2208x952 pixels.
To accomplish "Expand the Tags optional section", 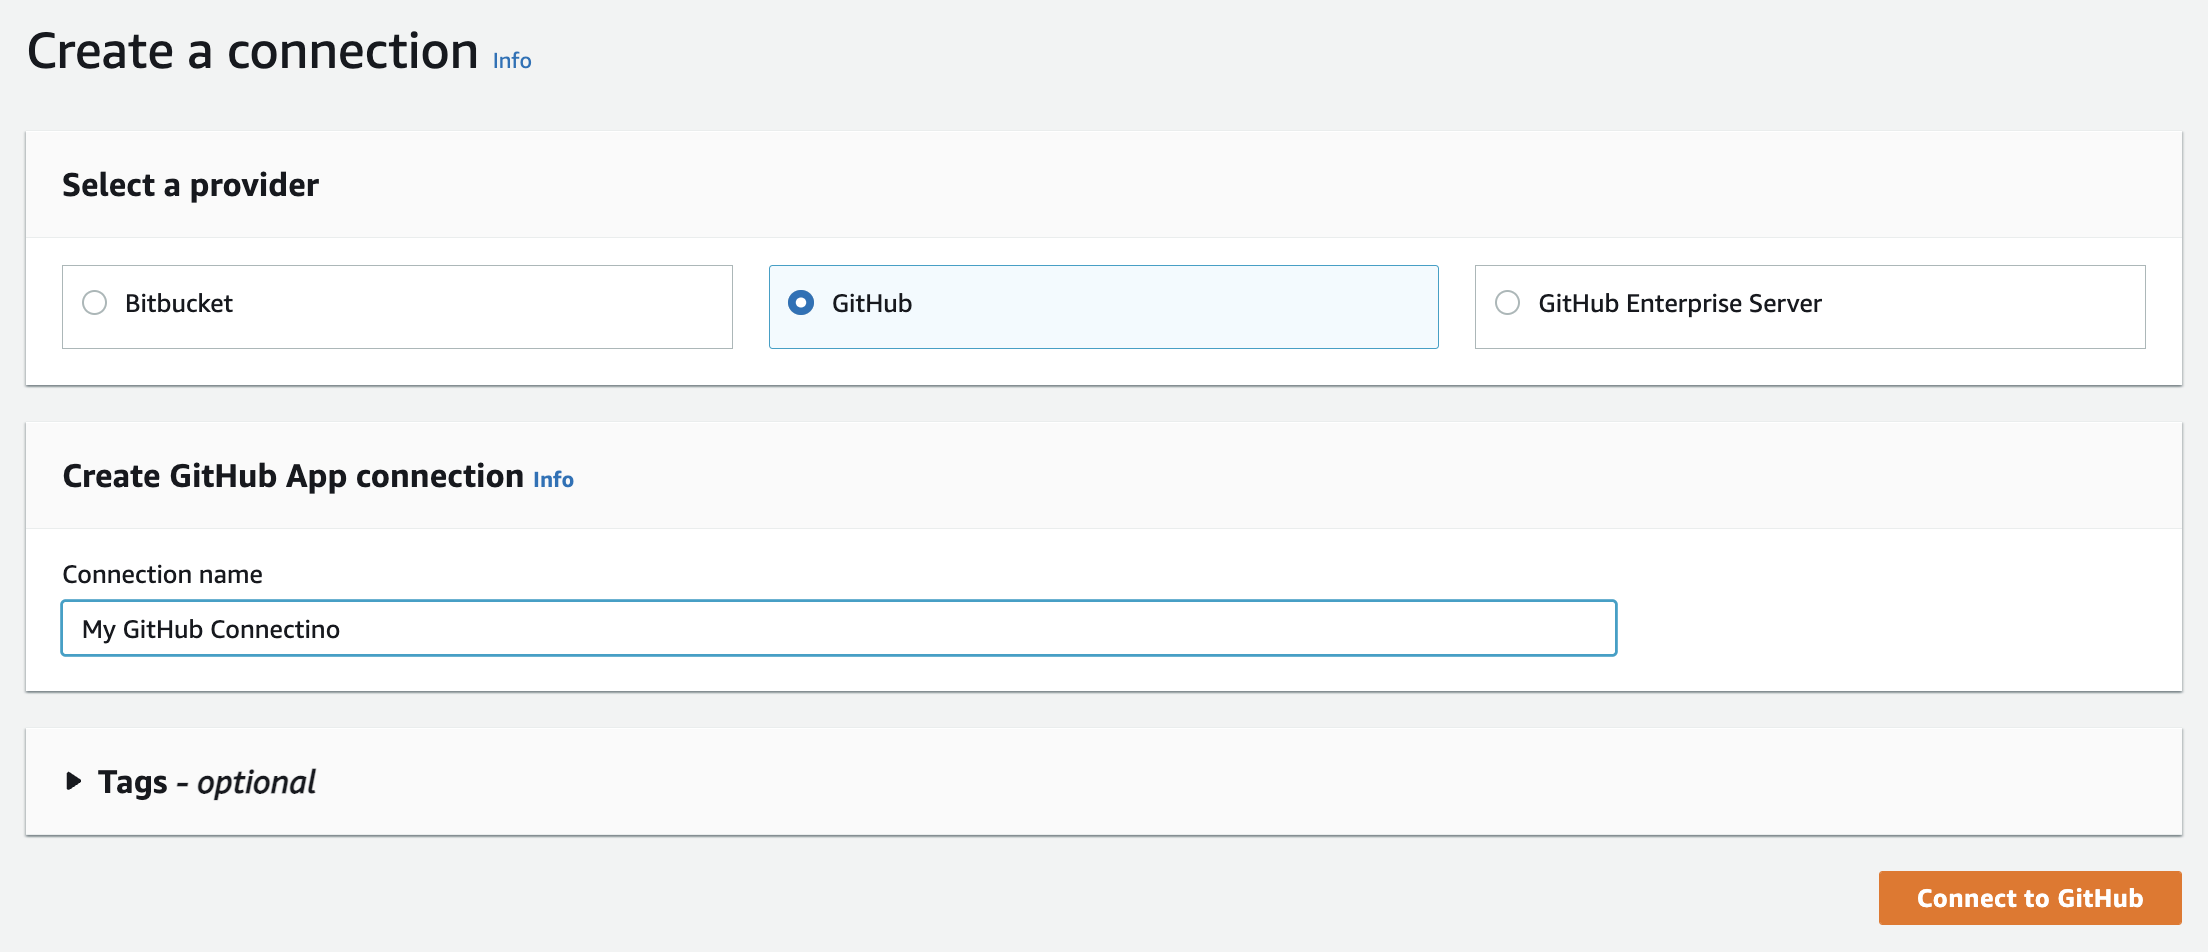I will [x=73, y=781].
